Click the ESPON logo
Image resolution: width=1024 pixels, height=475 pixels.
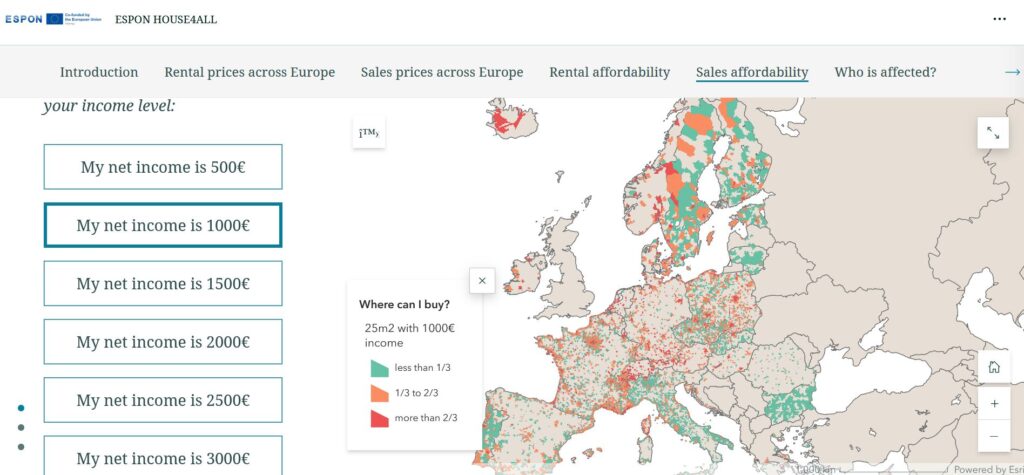click(24, 19)
